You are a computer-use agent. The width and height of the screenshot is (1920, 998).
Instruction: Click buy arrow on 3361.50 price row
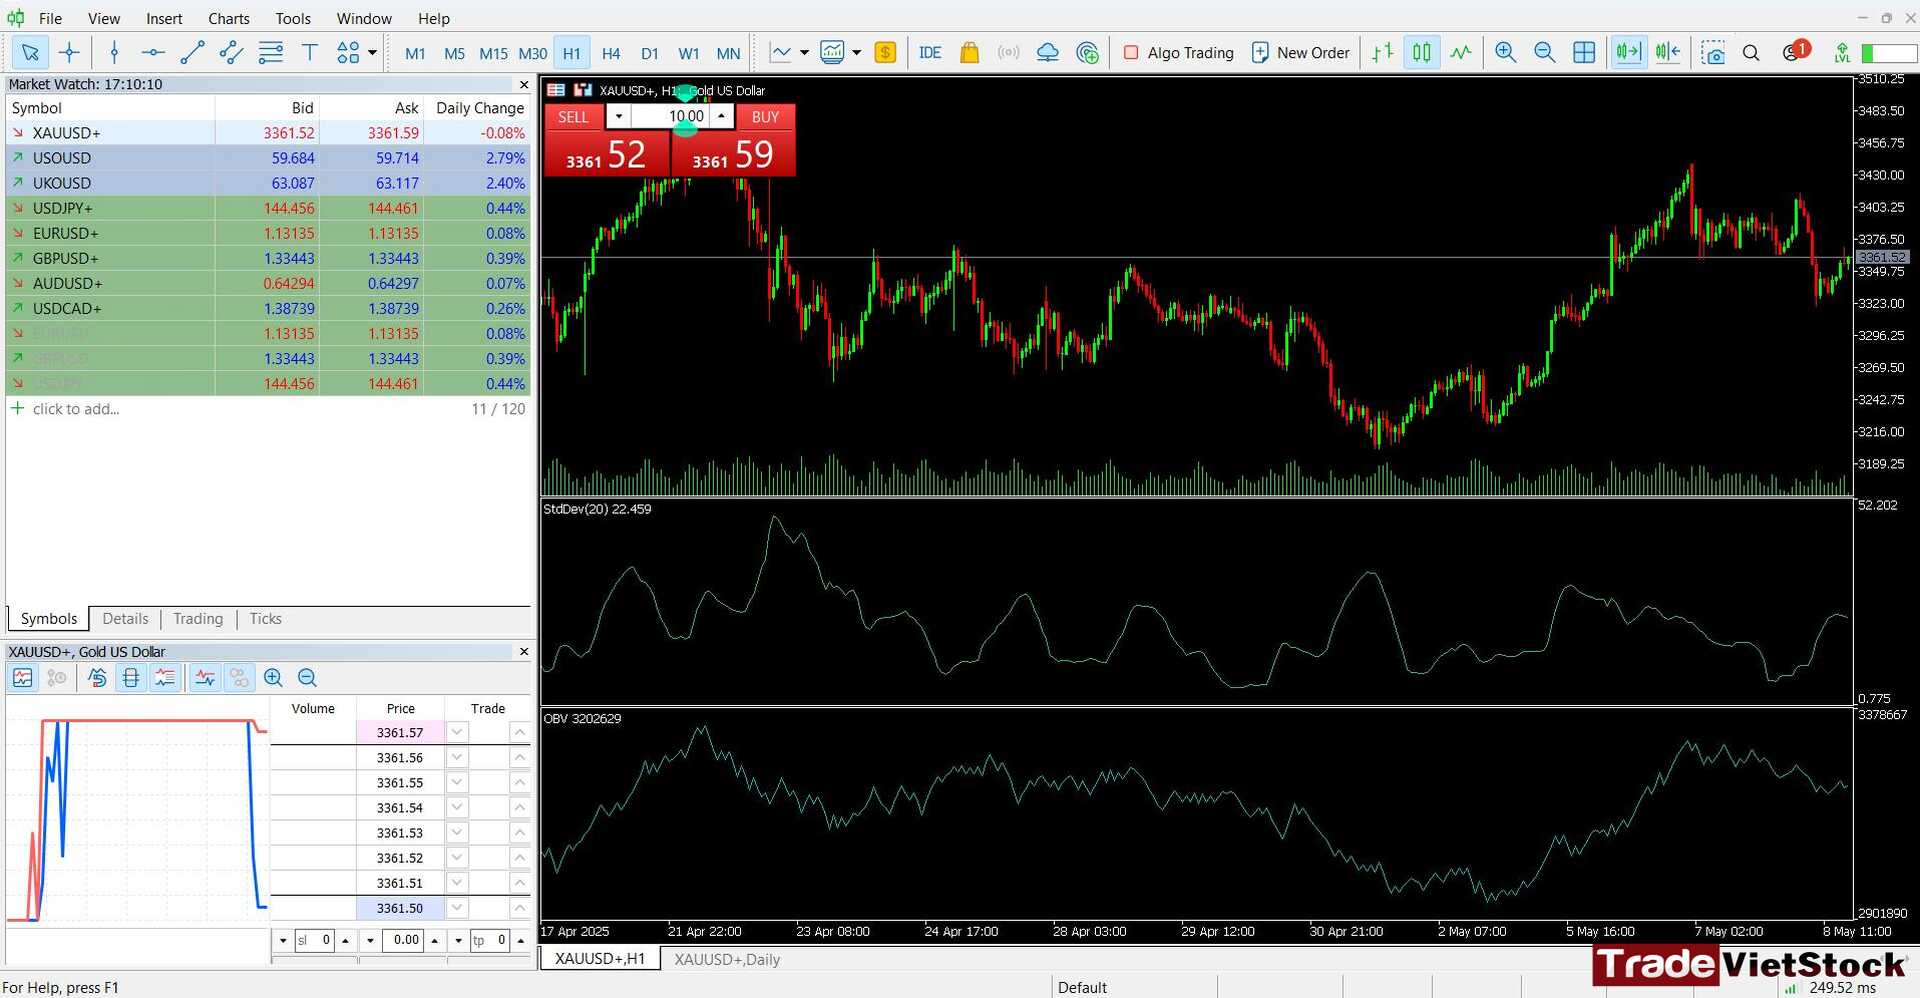coord(519,908)
